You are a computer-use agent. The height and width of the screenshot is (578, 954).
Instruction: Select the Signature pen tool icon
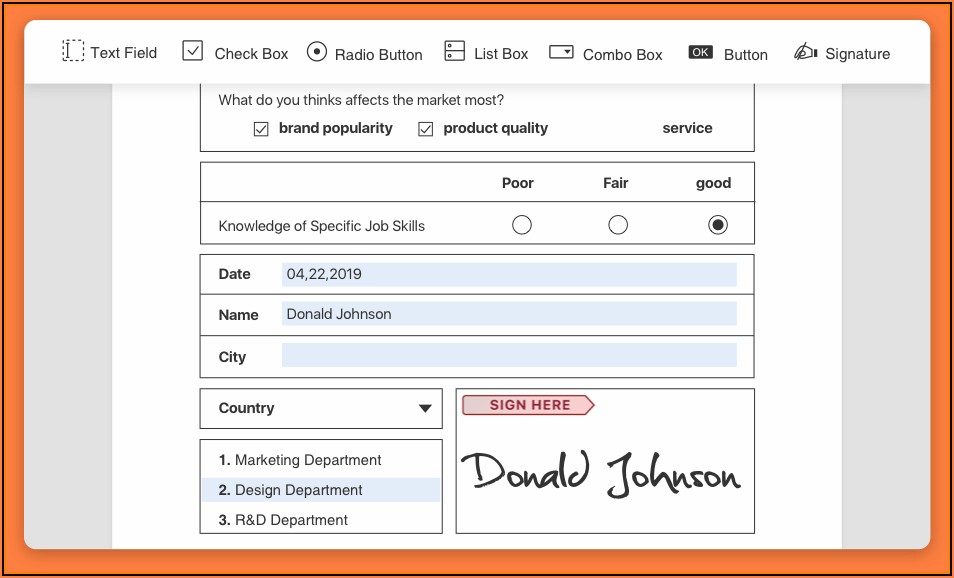click(x=805, y=52)
